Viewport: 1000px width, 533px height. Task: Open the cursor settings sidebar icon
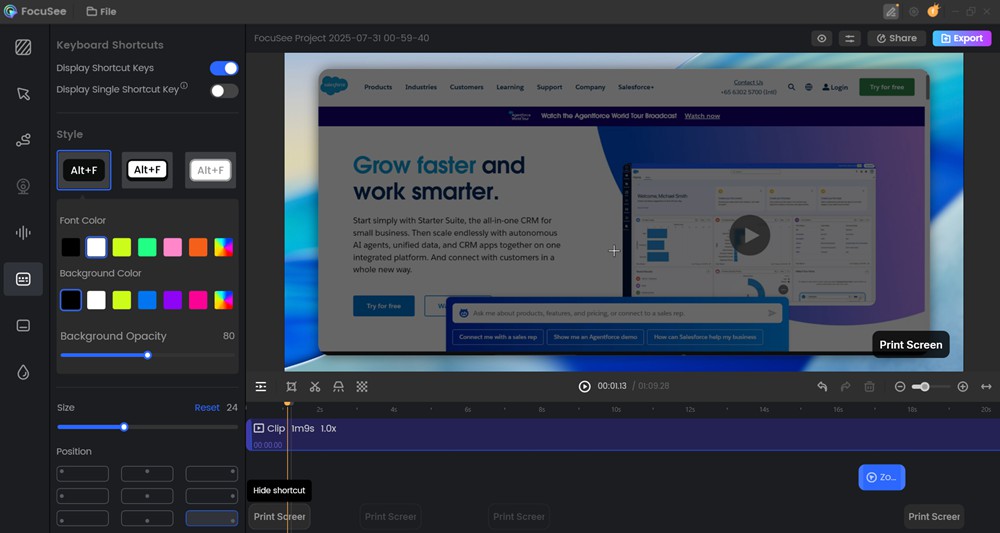point(23,94)
